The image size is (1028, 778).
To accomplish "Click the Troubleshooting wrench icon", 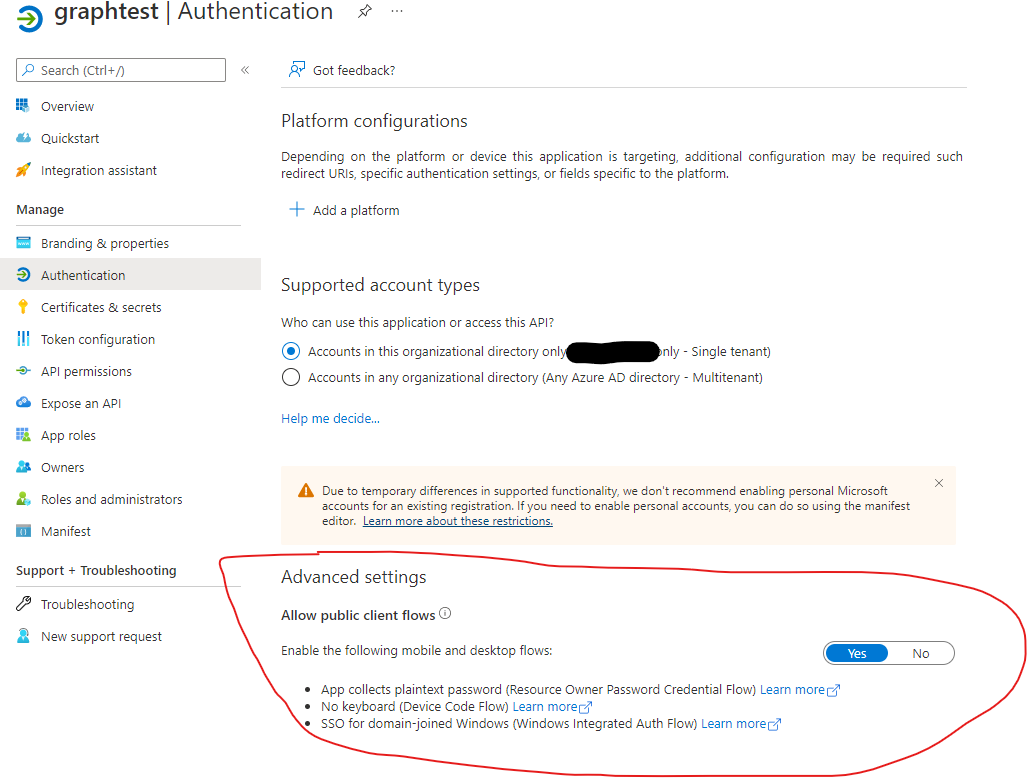I will [23, 604].
